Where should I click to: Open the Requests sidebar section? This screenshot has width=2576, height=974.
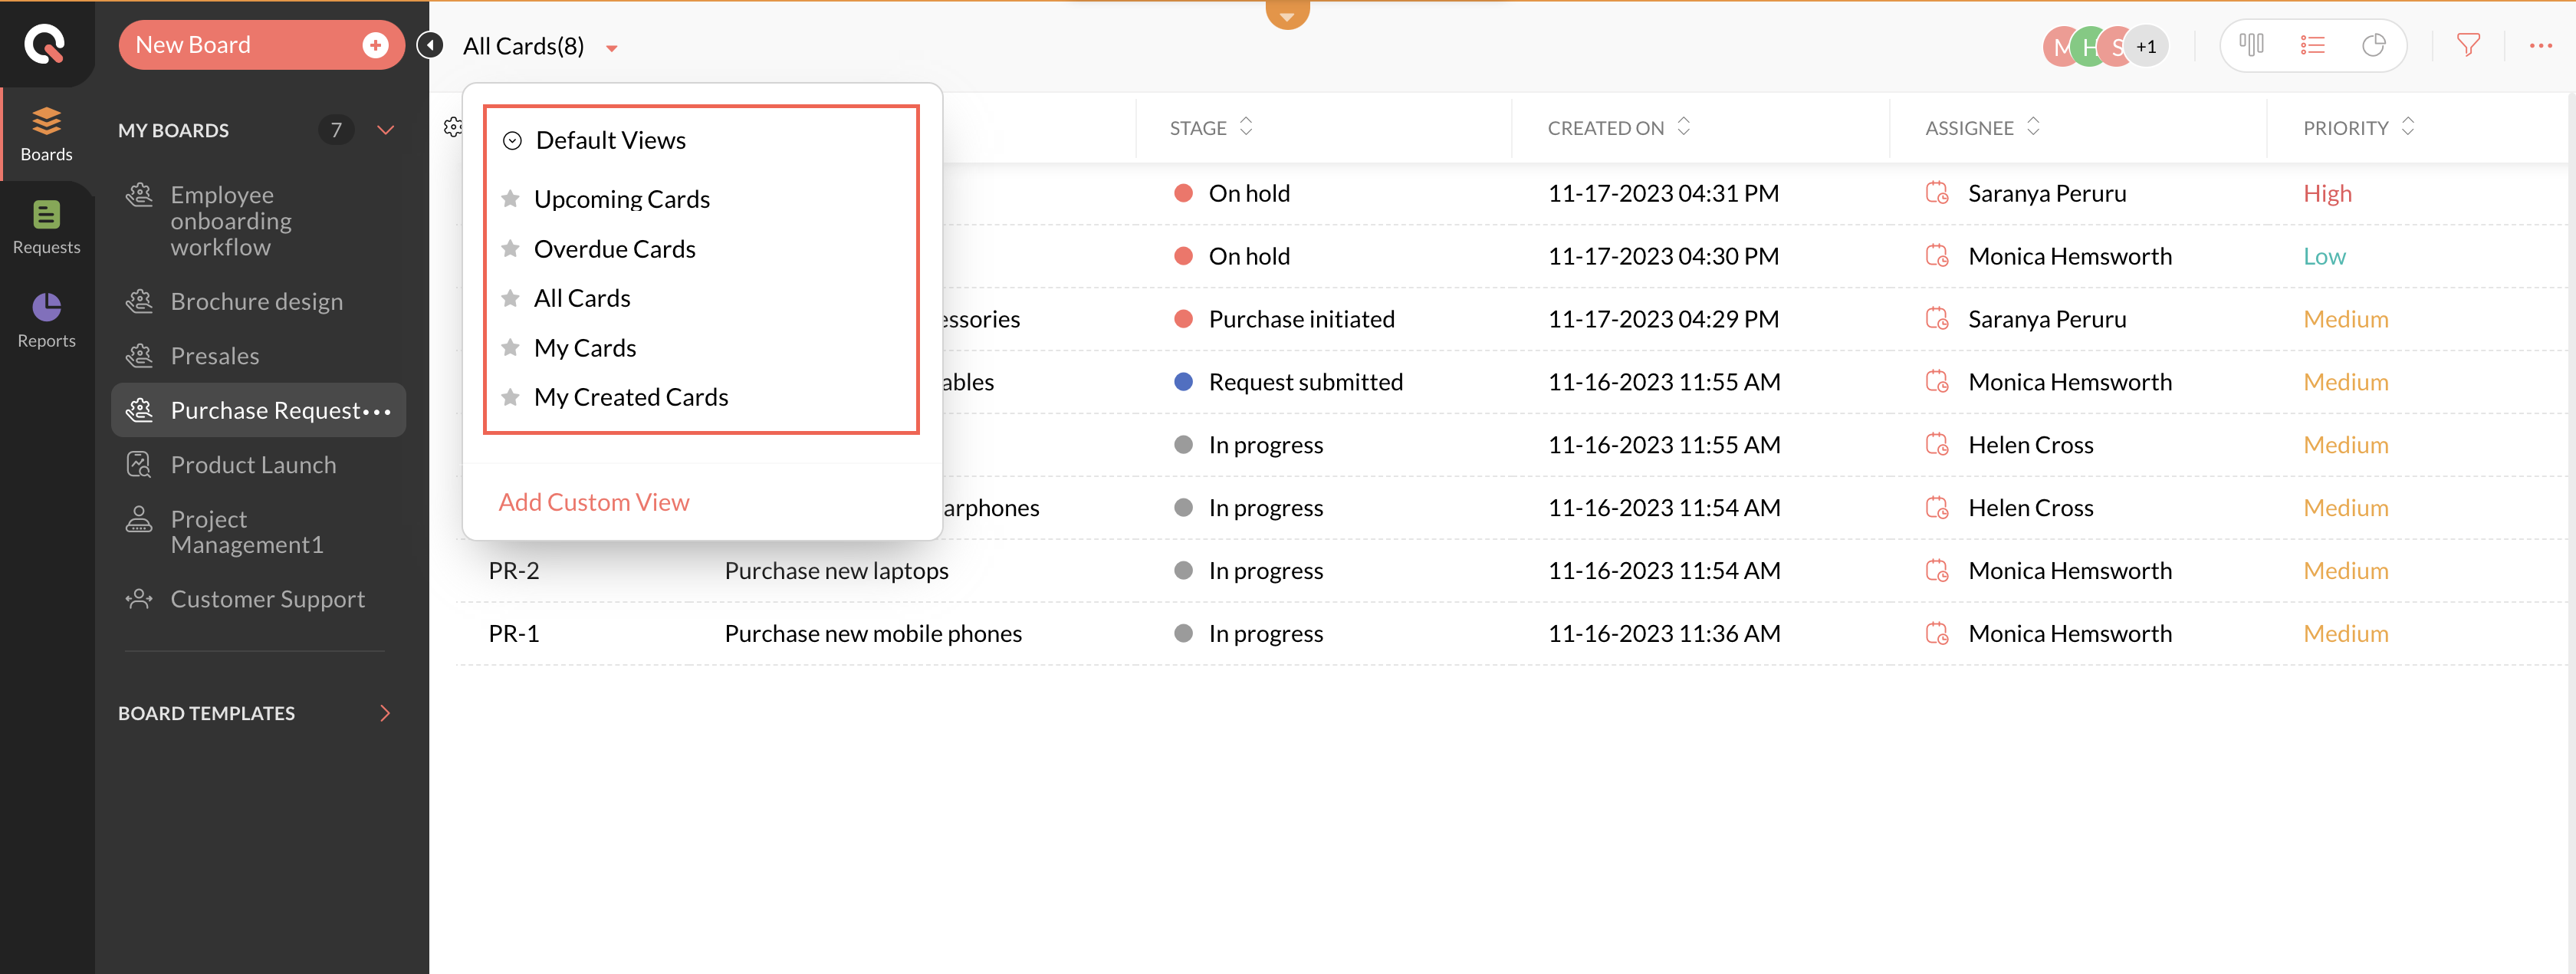point(46,228)
